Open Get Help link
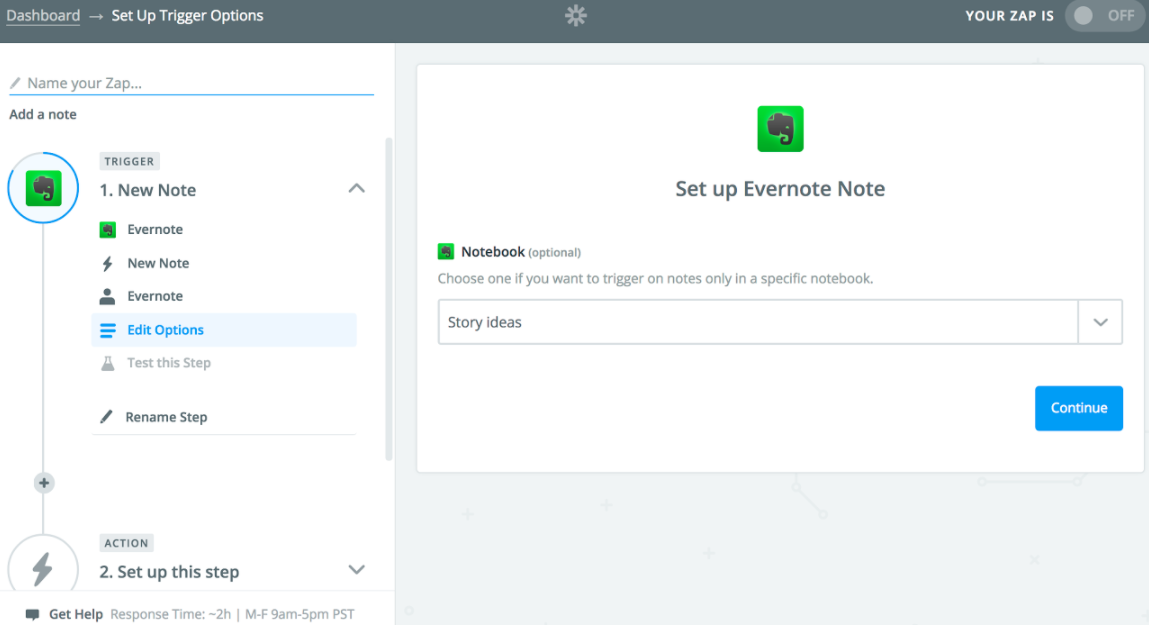This screenshot has height=625, width=1149. (75, 614)
